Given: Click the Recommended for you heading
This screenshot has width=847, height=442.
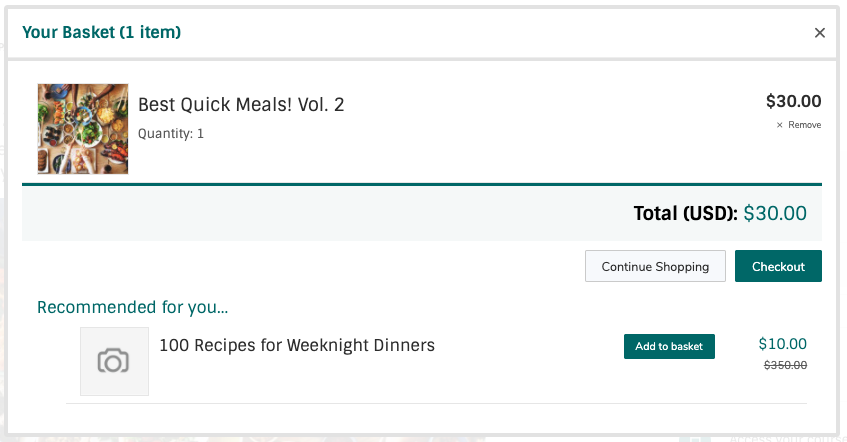Looking at the screenshot, I should 132,307.
